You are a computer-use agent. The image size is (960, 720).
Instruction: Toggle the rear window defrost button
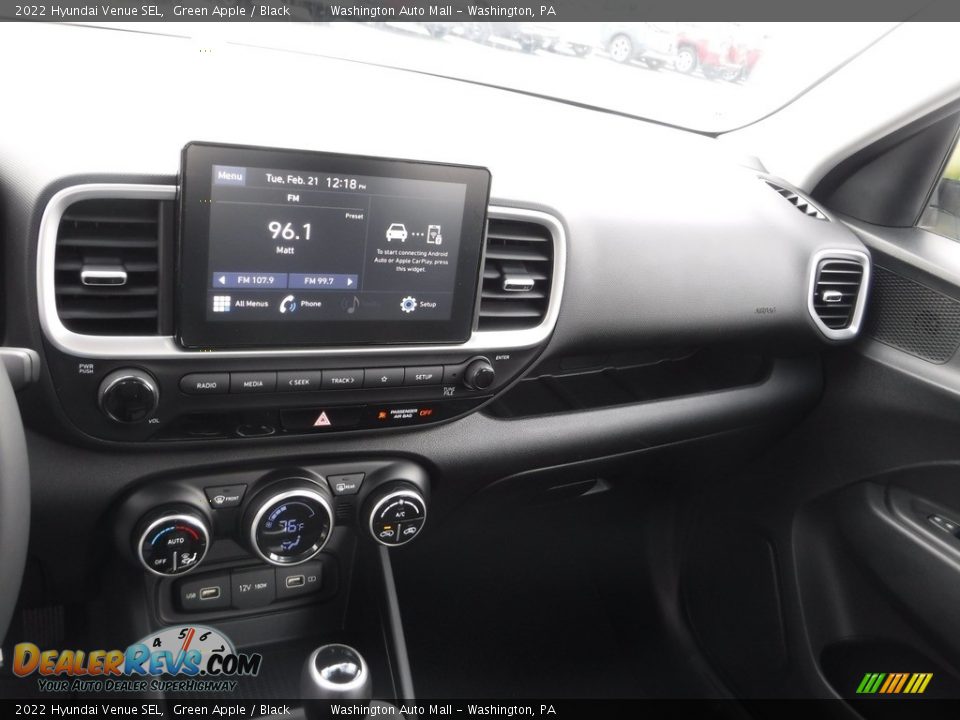click(345, 485)
